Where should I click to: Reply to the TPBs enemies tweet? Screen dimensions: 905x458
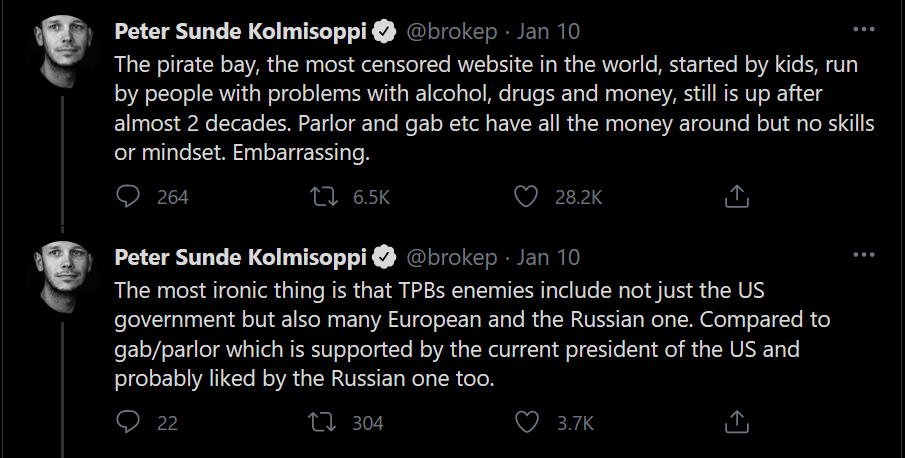click(129, 422)
